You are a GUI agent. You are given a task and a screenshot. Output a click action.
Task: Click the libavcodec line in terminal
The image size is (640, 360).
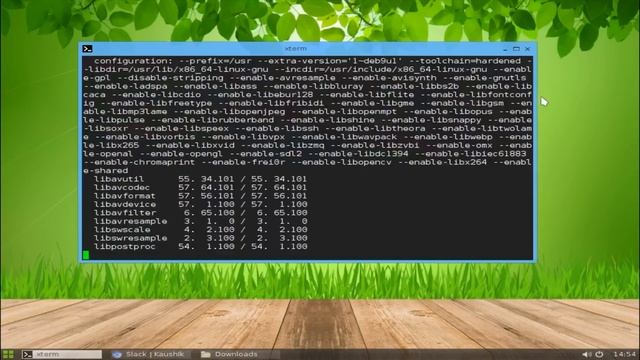[200, 187]
